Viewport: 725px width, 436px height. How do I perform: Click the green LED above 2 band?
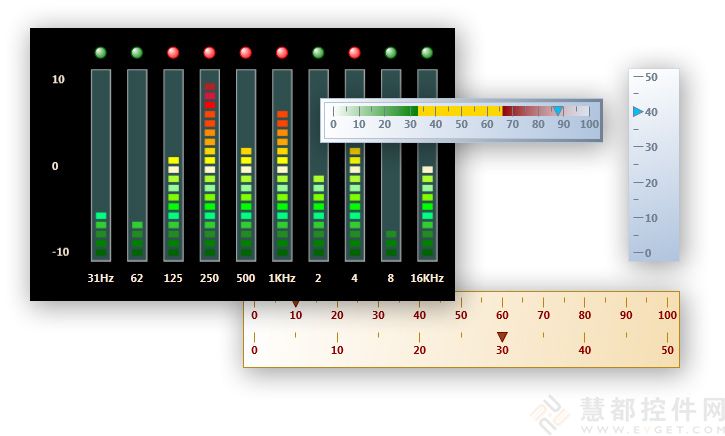(318, 52)
